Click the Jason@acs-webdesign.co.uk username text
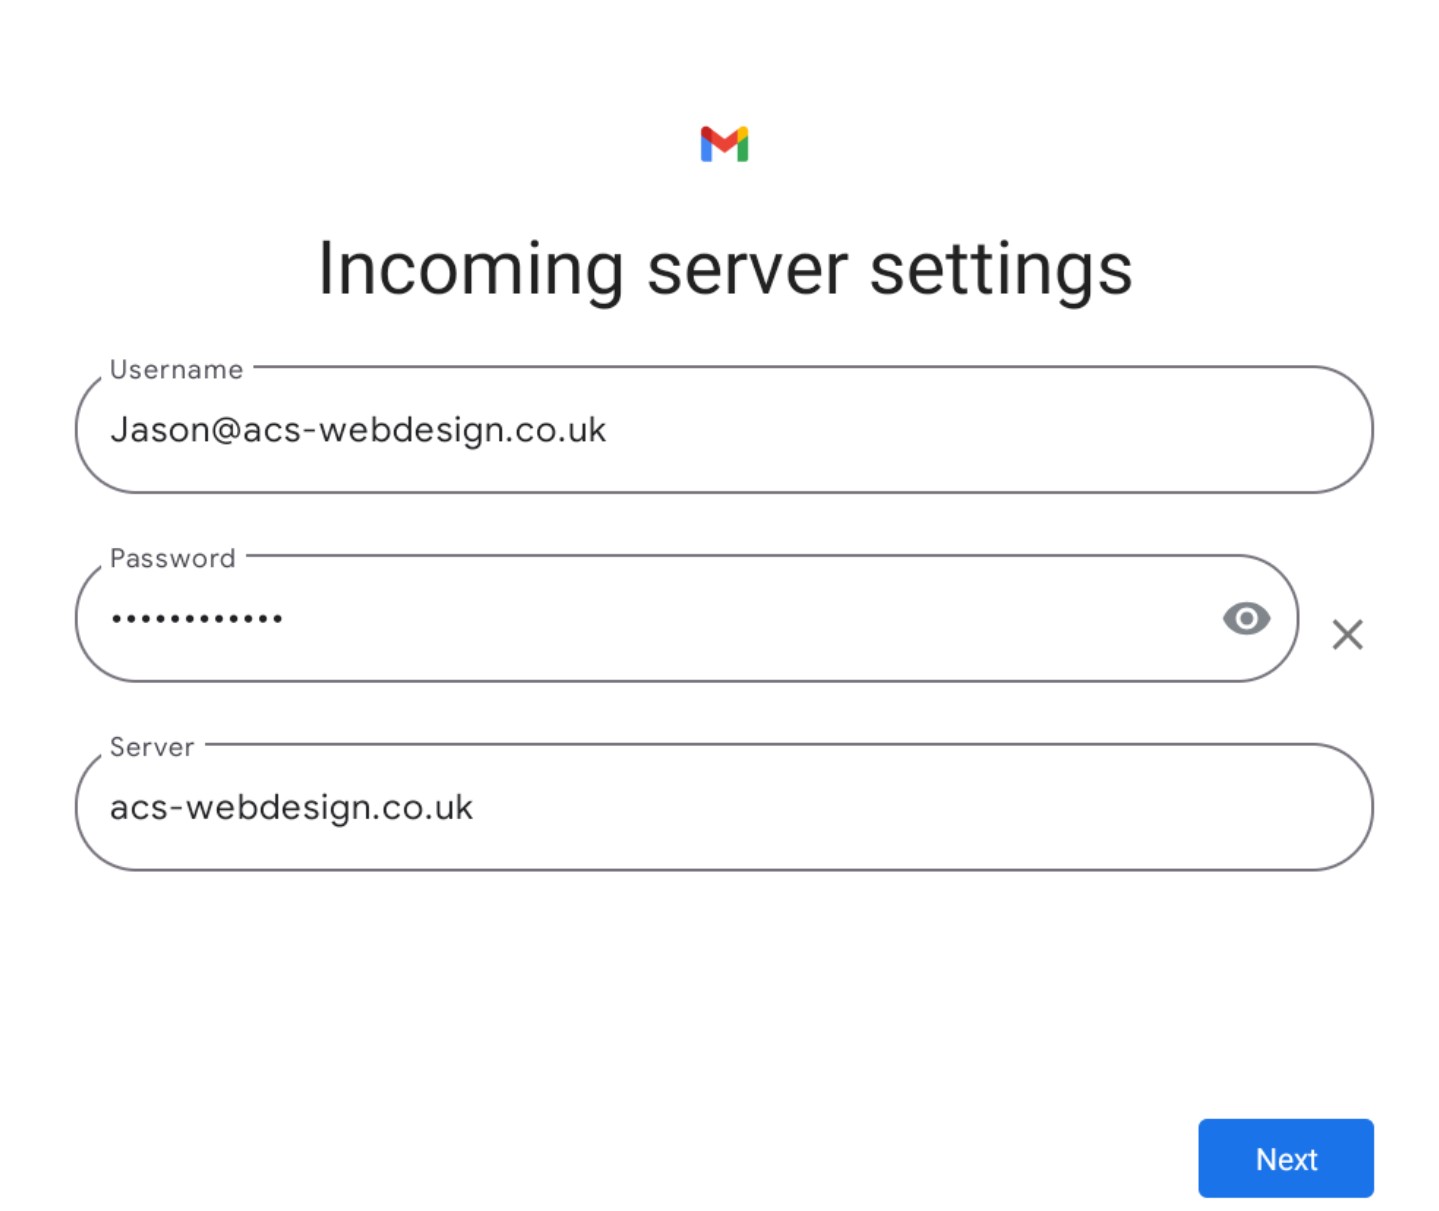 click(358, 430)
